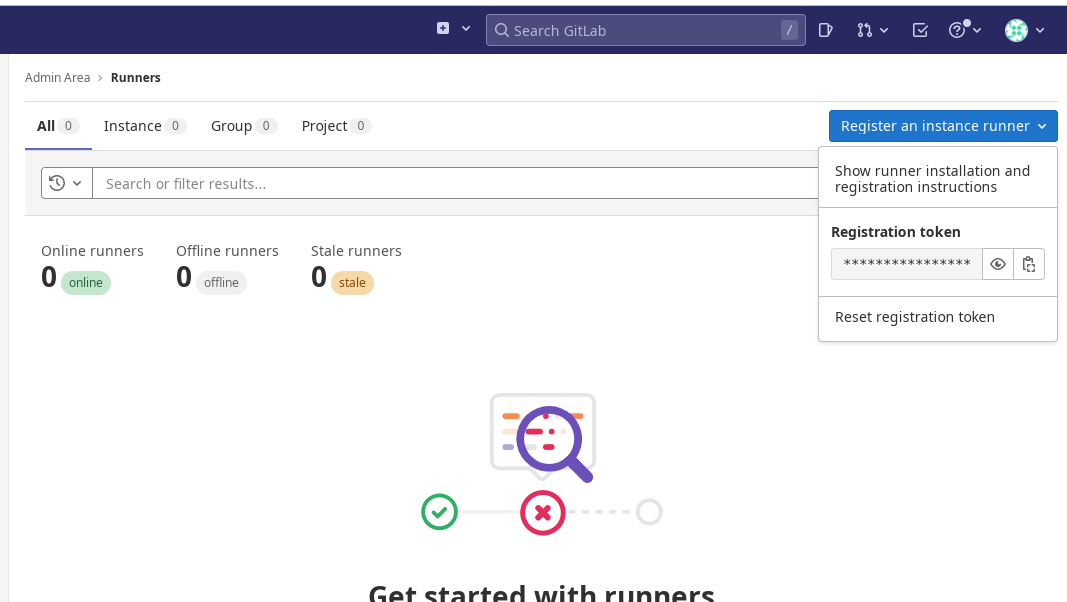1067x602 pixels.
Task: Choose Reset registration token
Action: [915, 317]
